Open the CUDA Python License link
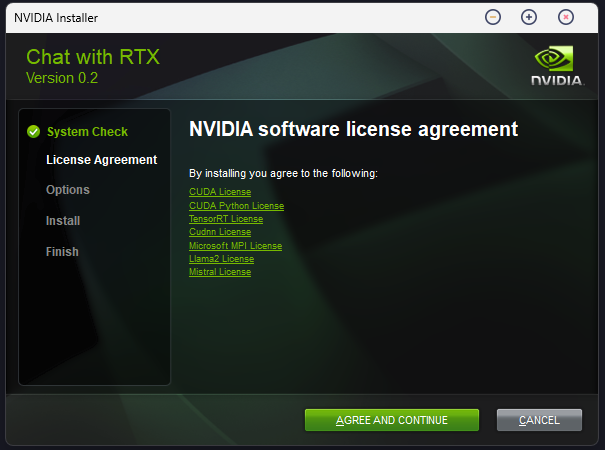 236,206
